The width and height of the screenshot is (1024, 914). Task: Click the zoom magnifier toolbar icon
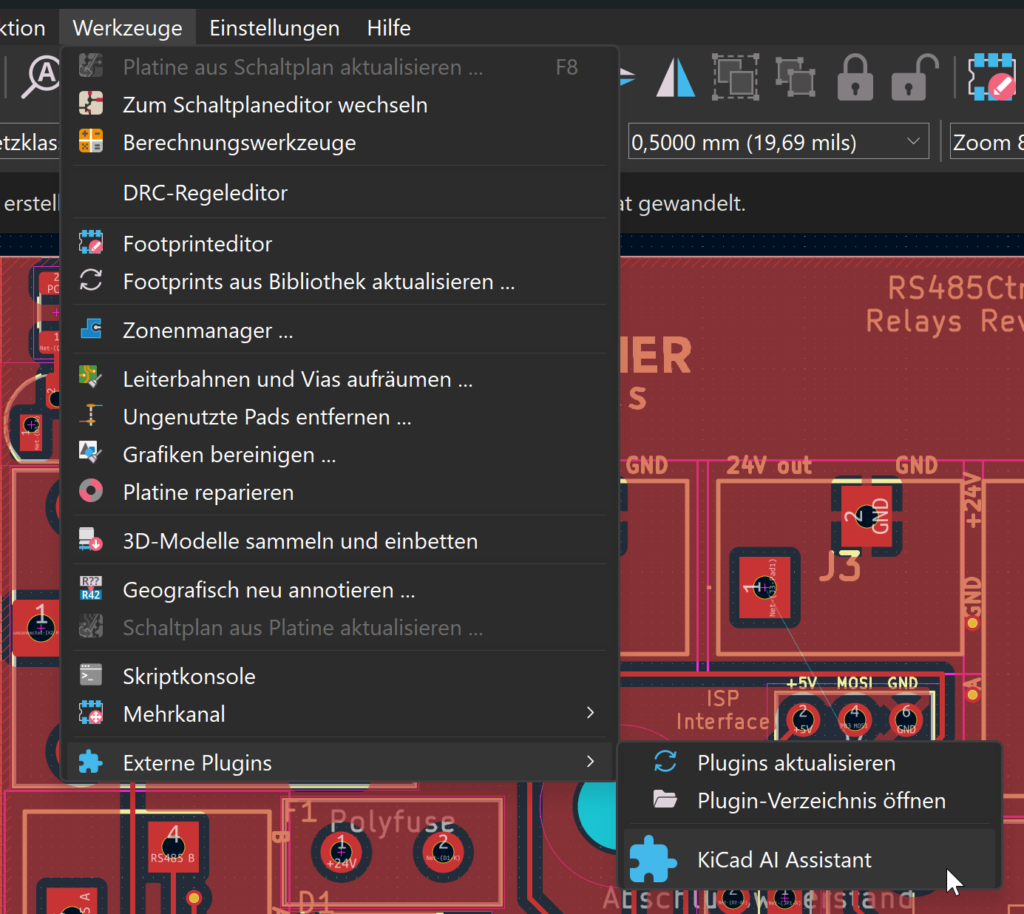[41, 78]
